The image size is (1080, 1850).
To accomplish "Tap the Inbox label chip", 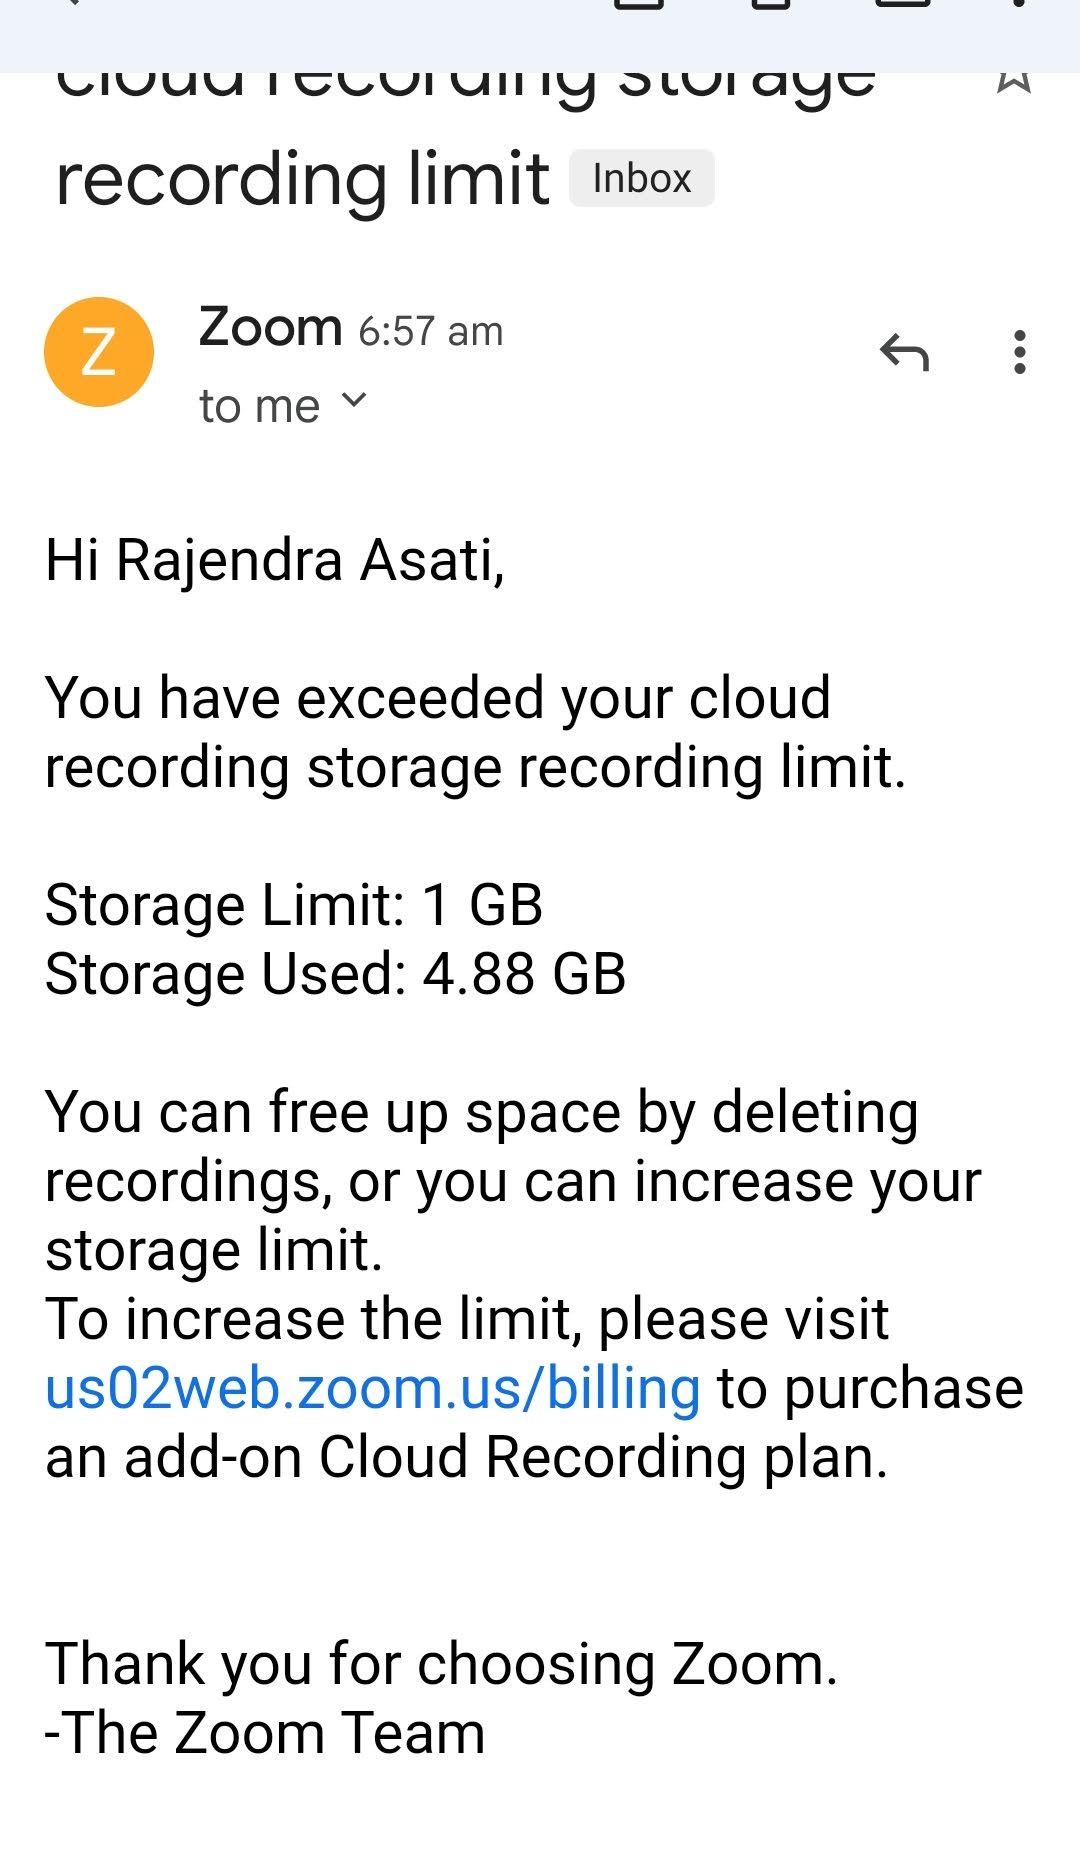I will coord(642,179).
